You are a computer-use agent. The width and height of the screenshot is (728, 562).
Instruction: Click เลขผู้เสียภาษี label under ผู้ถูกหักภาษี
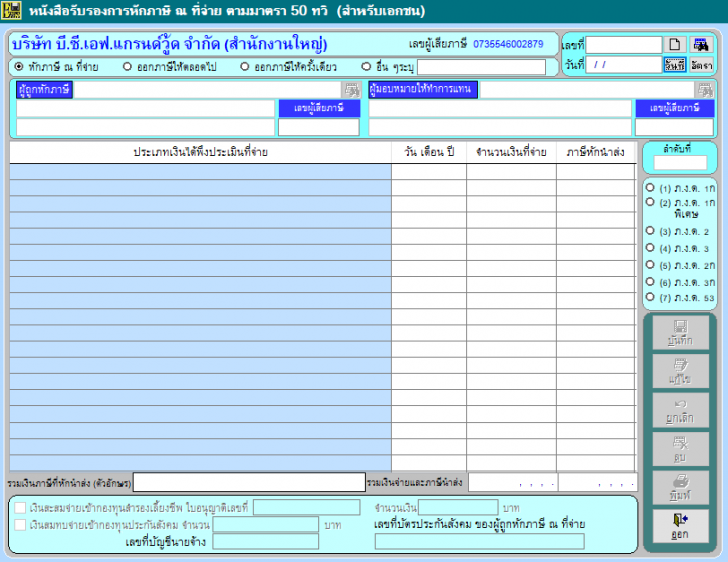(319, 108)
